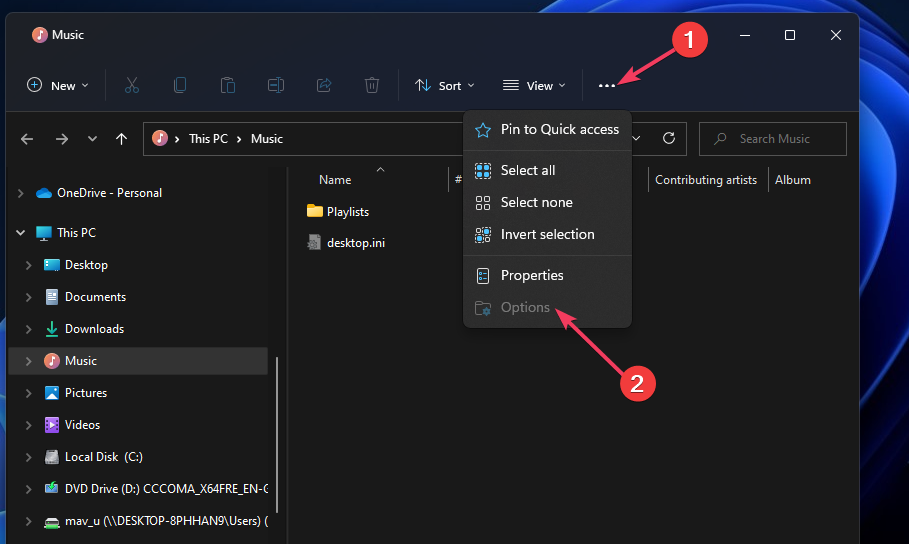Open recent locations dropdown chevron

tap(92, 139)
